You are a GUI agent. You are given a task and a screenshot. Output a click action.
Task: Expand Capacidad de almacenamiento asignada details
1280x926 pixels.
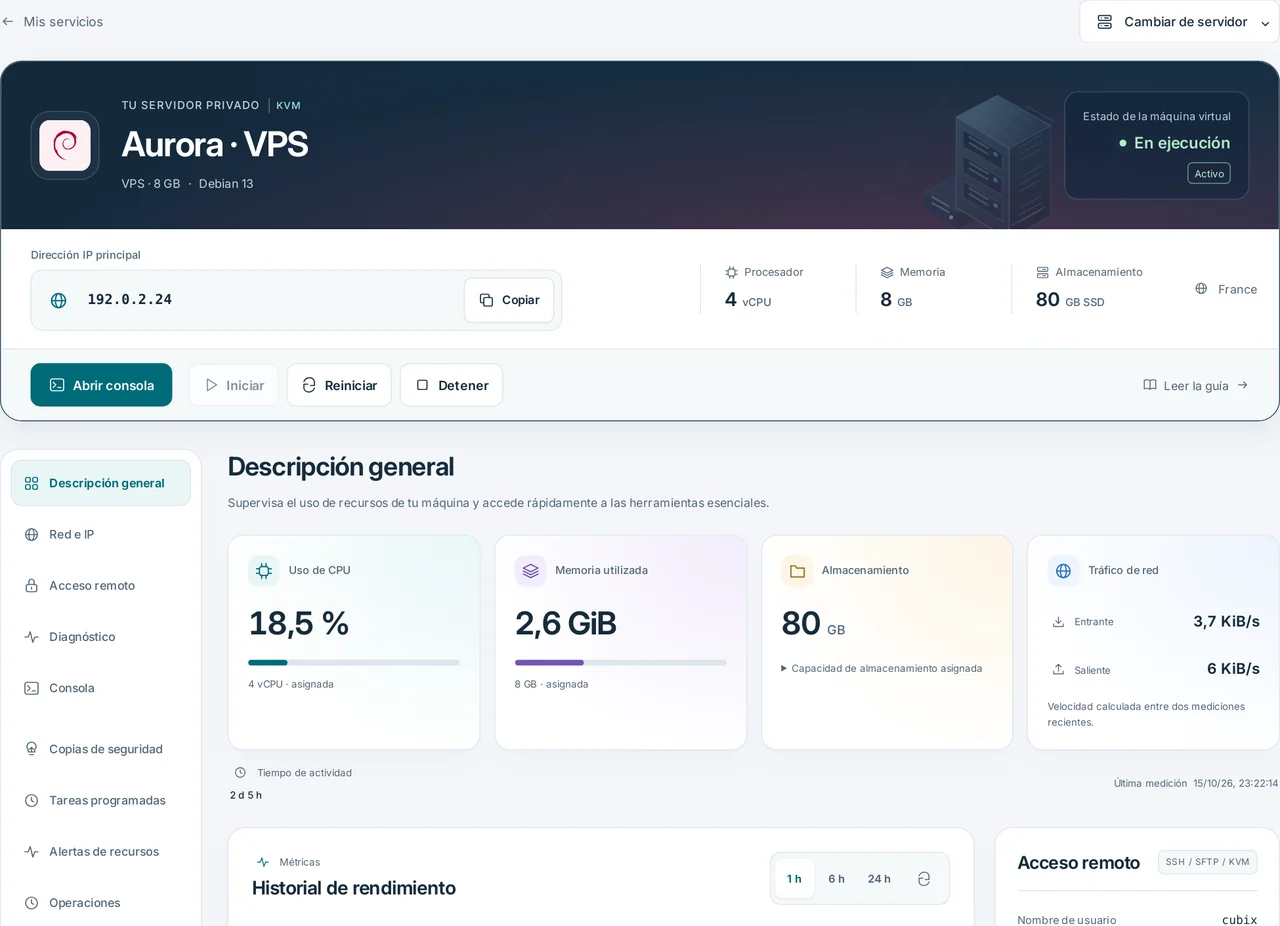[x=882, y=668]
